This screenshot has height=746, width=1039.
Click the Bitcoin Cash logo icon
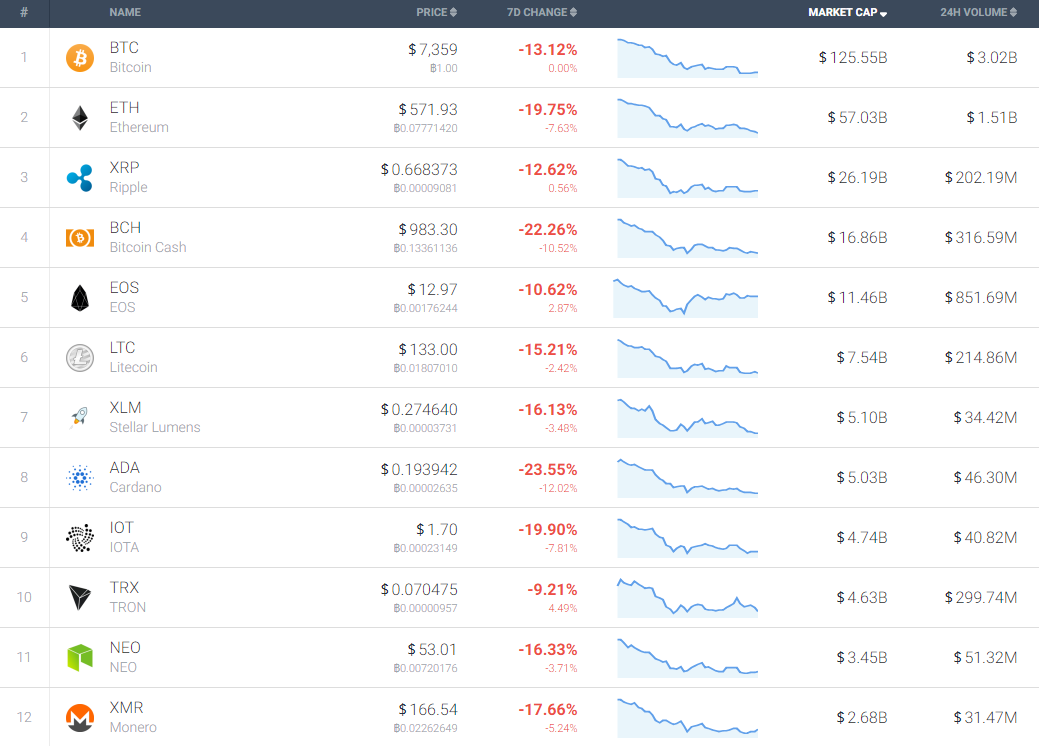80,237
